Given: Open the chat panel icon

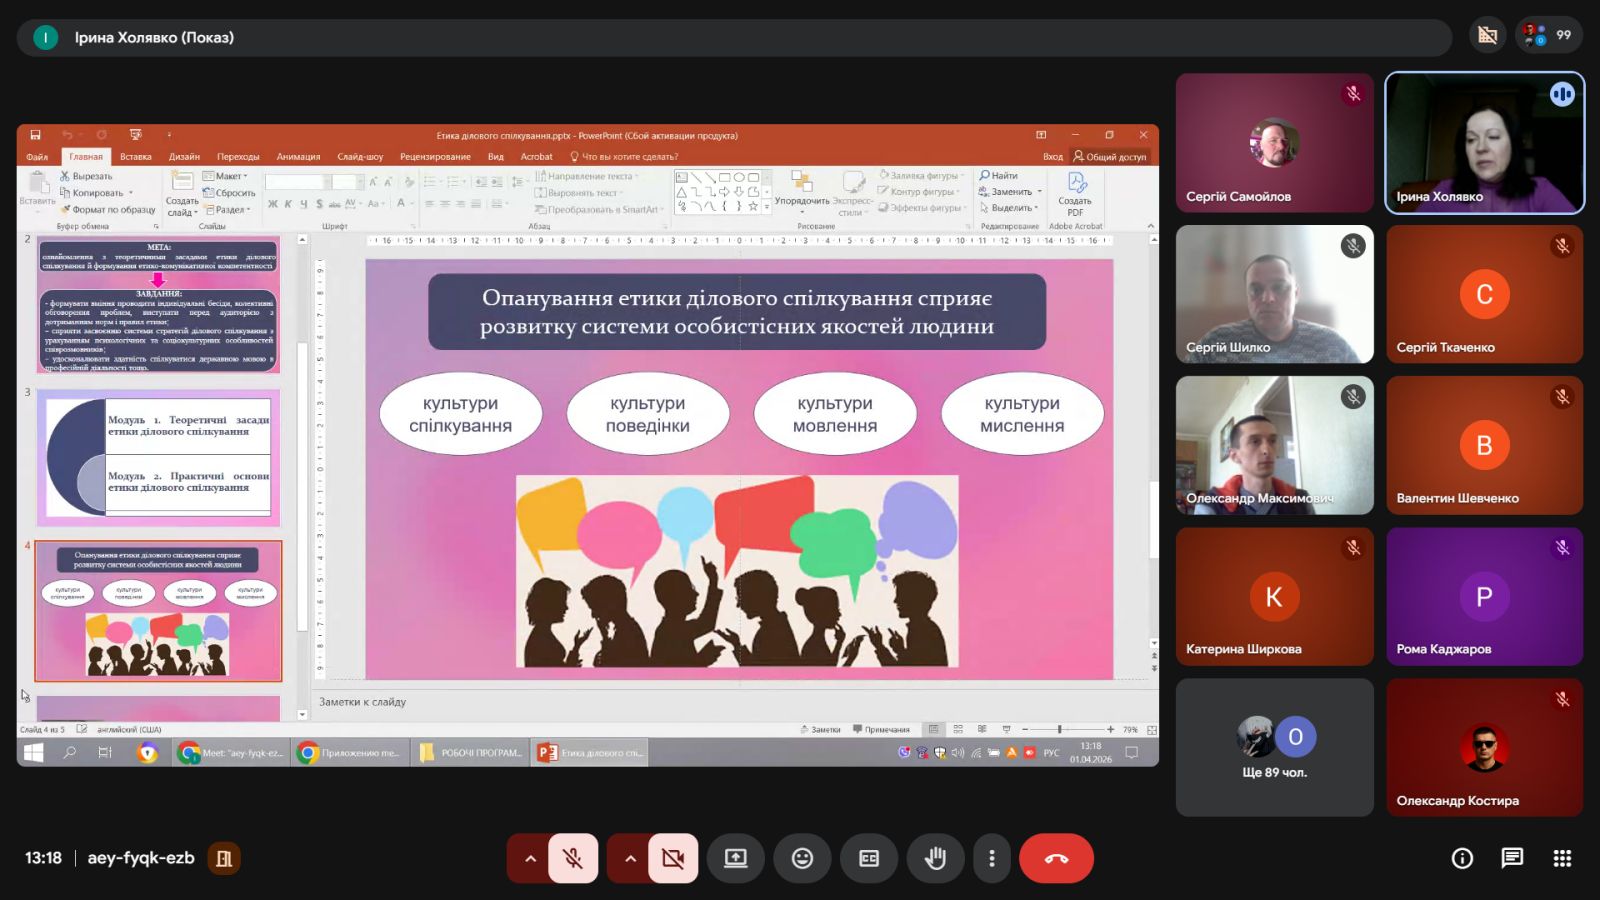Looking at the screenshot, I should 1512,858.
